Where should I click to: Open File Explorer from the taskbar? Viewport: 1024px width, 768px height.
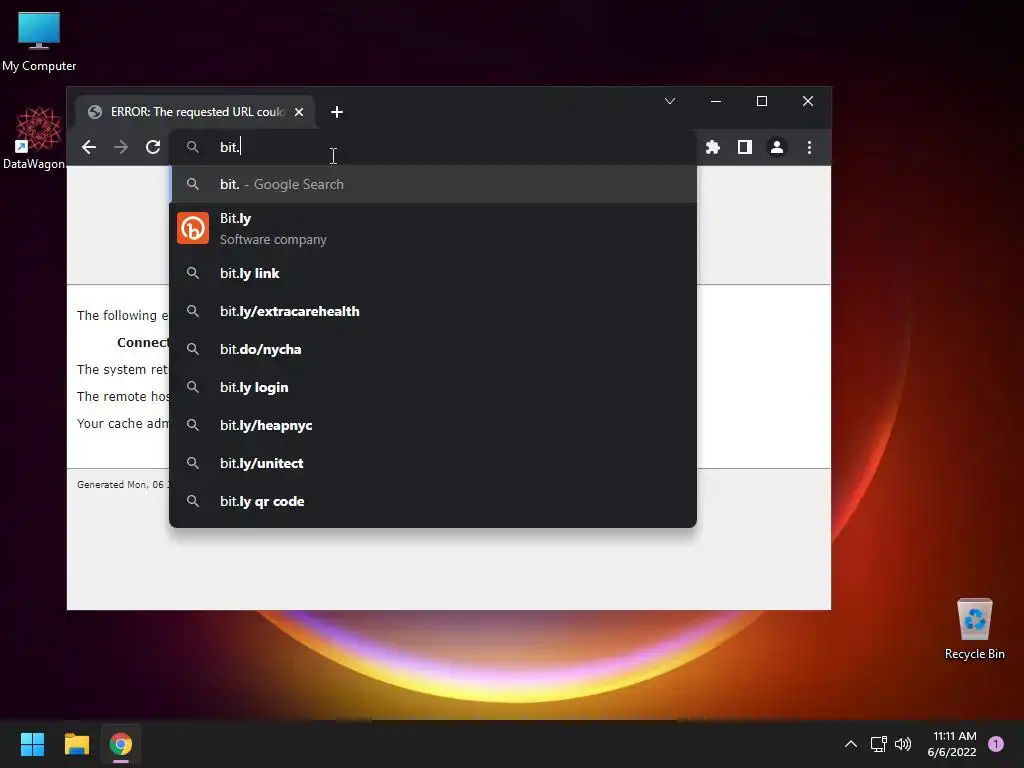(76, 744)
